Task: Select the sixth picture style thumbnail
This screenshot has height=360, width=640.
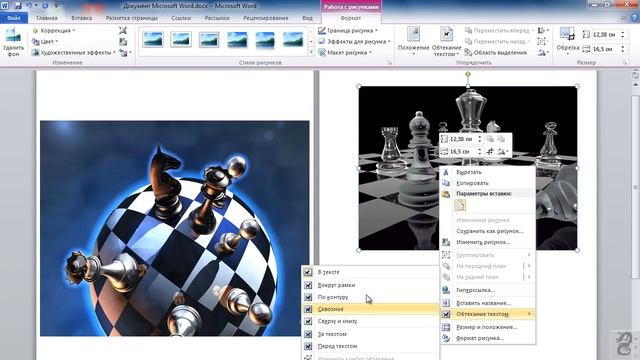Action: [x=293, y=40]
